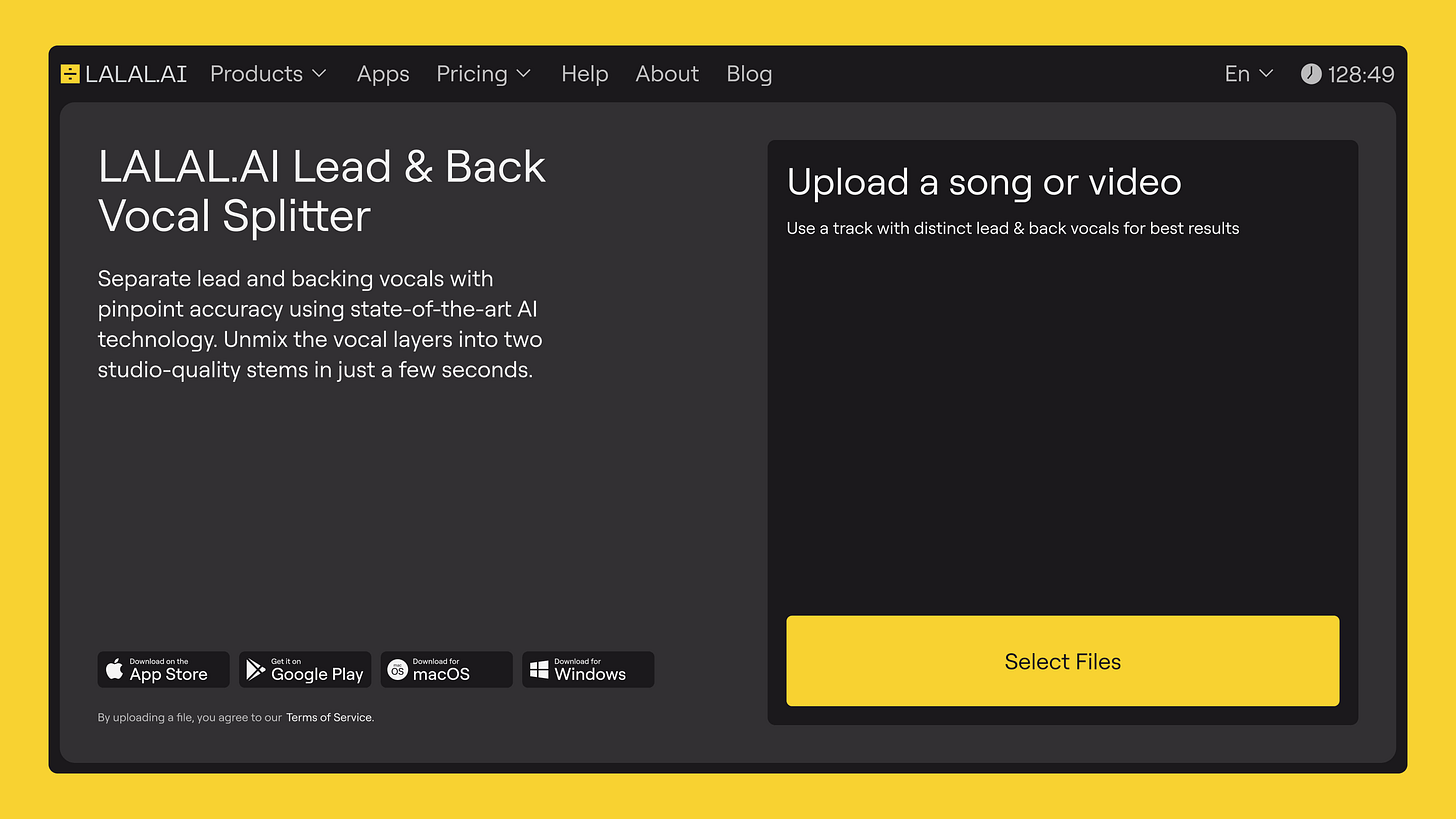The height and width of the screenshot is (819, 1456).
Task: Click the Get it on Google Play label
Action: 317,670
